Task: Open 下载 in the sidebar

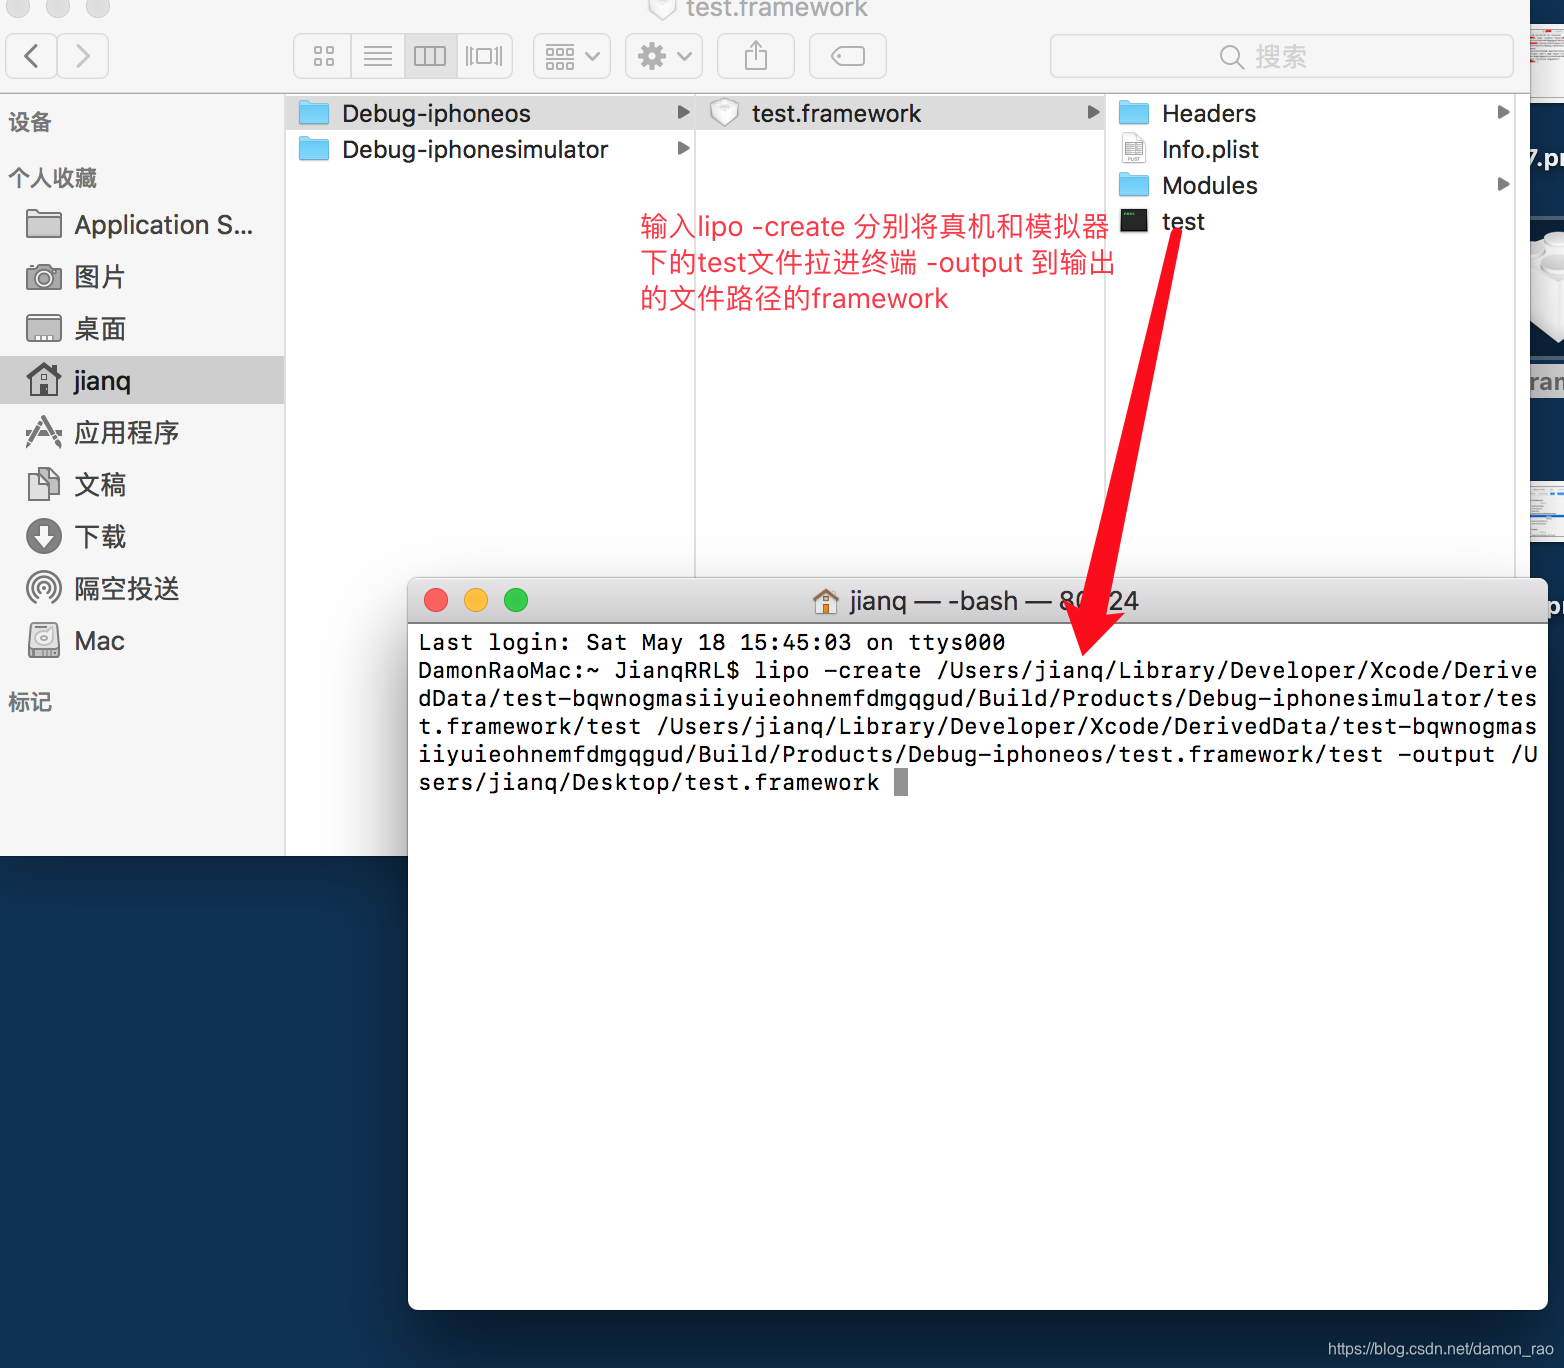Action: click(x=142, y=537)
